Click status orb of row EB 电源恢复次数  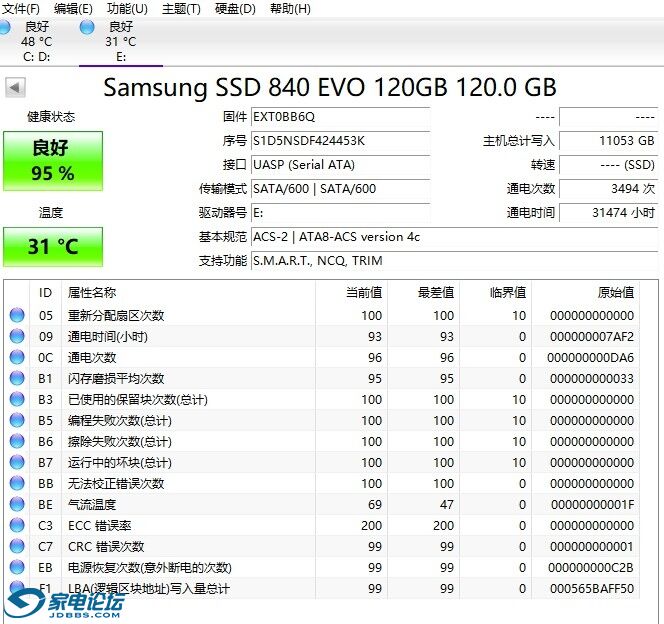click(17, 567)
